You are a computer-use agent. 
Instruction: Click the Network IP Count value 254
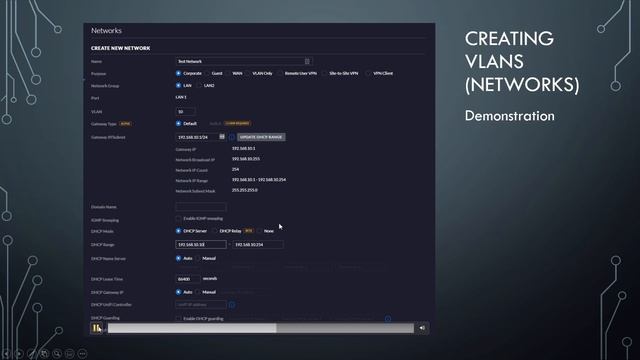click(x=236, y=169)
